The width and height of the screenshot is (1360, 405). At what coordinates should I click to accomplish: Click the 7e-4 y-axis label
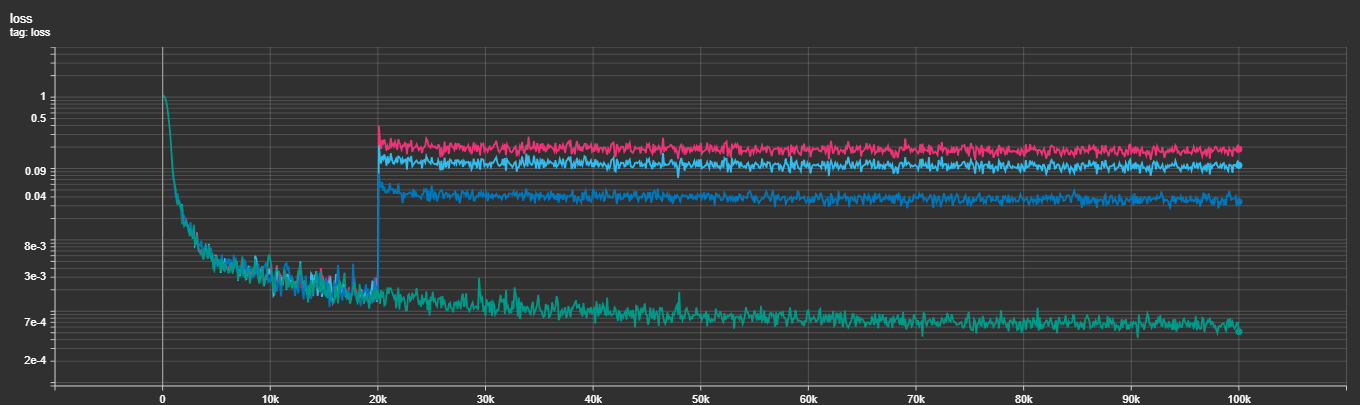pyautogui.click(x=34, y=322)
